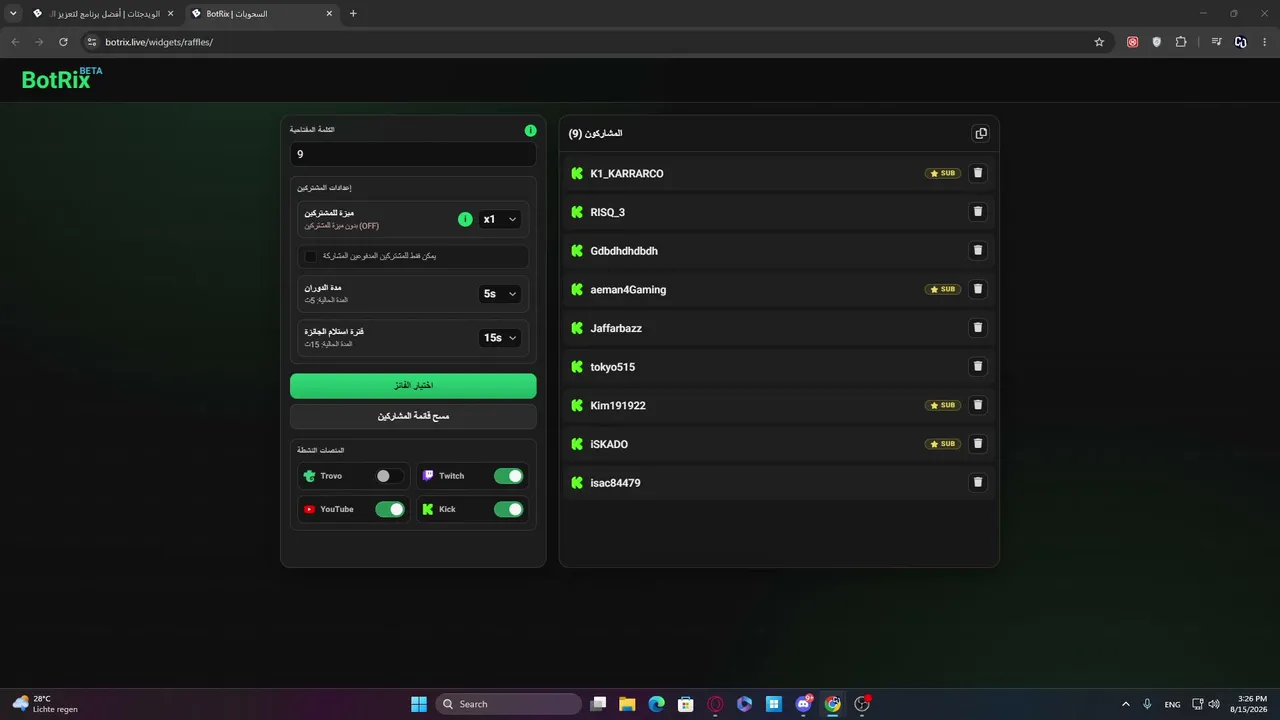
Task: Reload the BotRix page
Action: pyautogui.click(x=63, y=42)
